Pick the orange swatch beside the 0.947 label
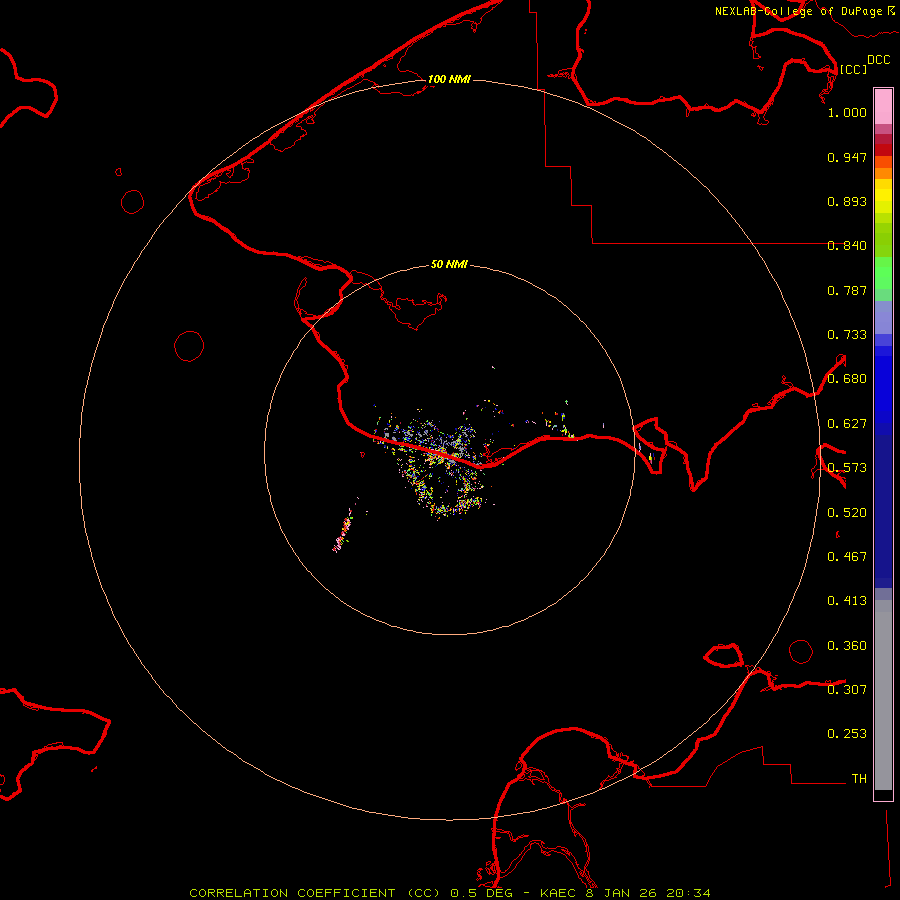The image size is (900, 900). coord(883,162)
